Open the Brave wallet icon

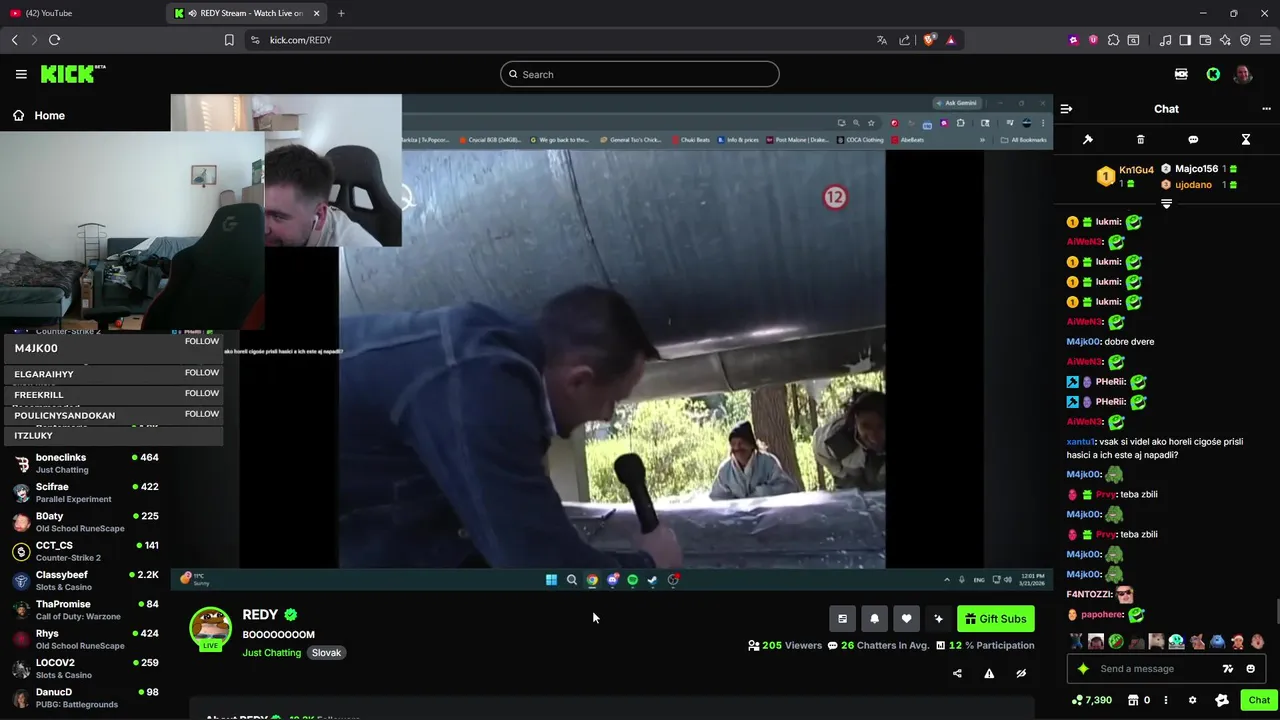tap(1205, 40)
